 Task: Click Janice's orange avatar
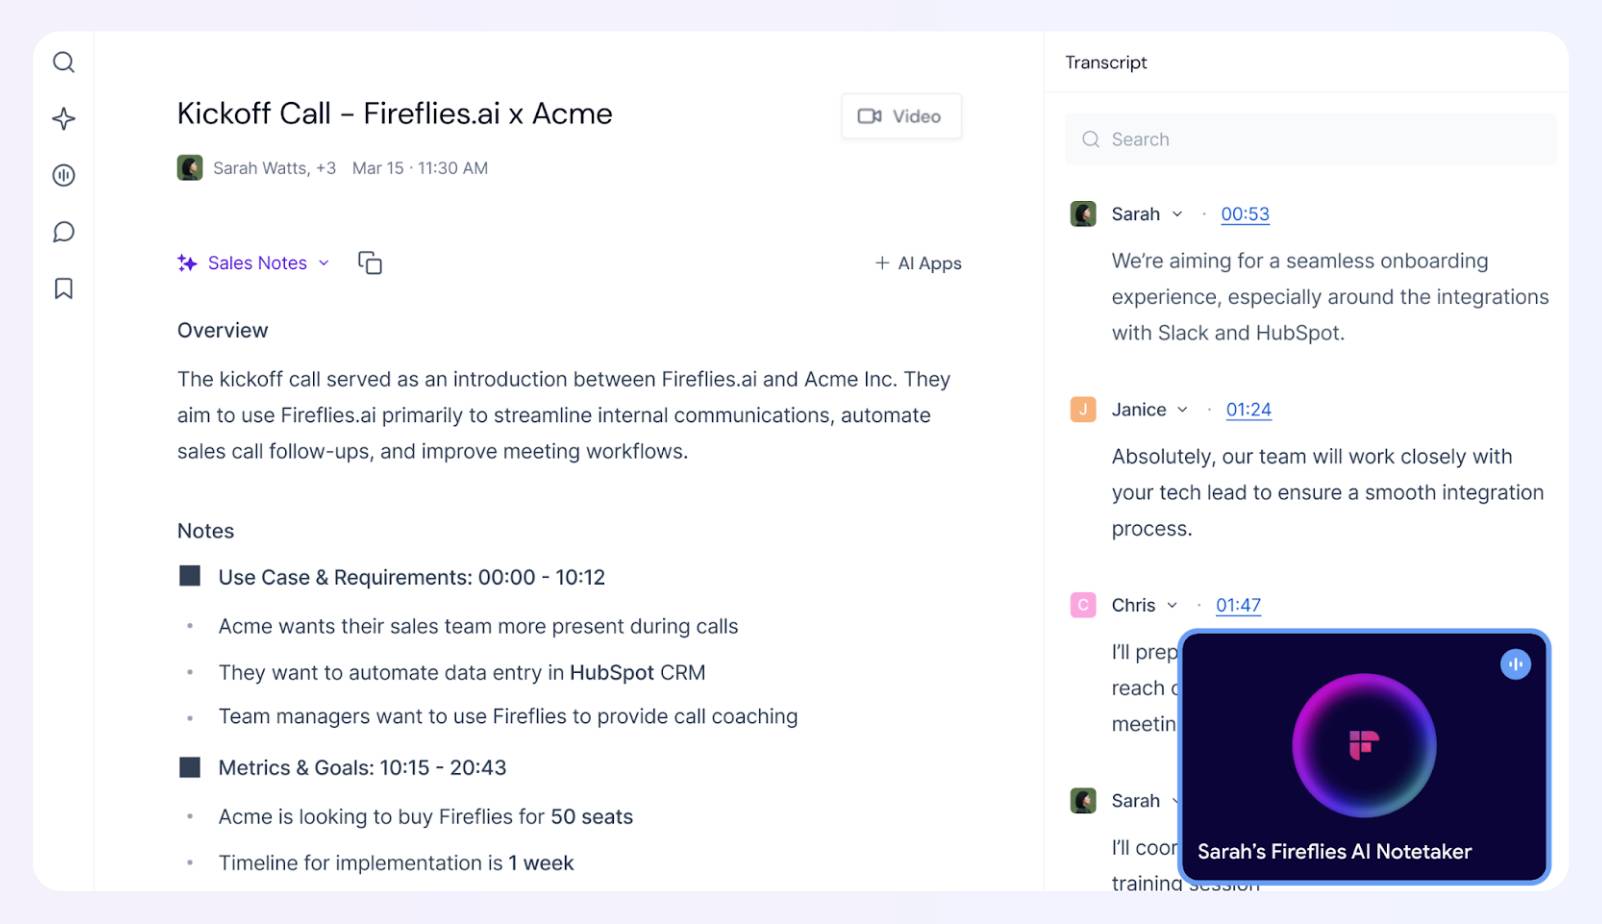coord(1083,409)
